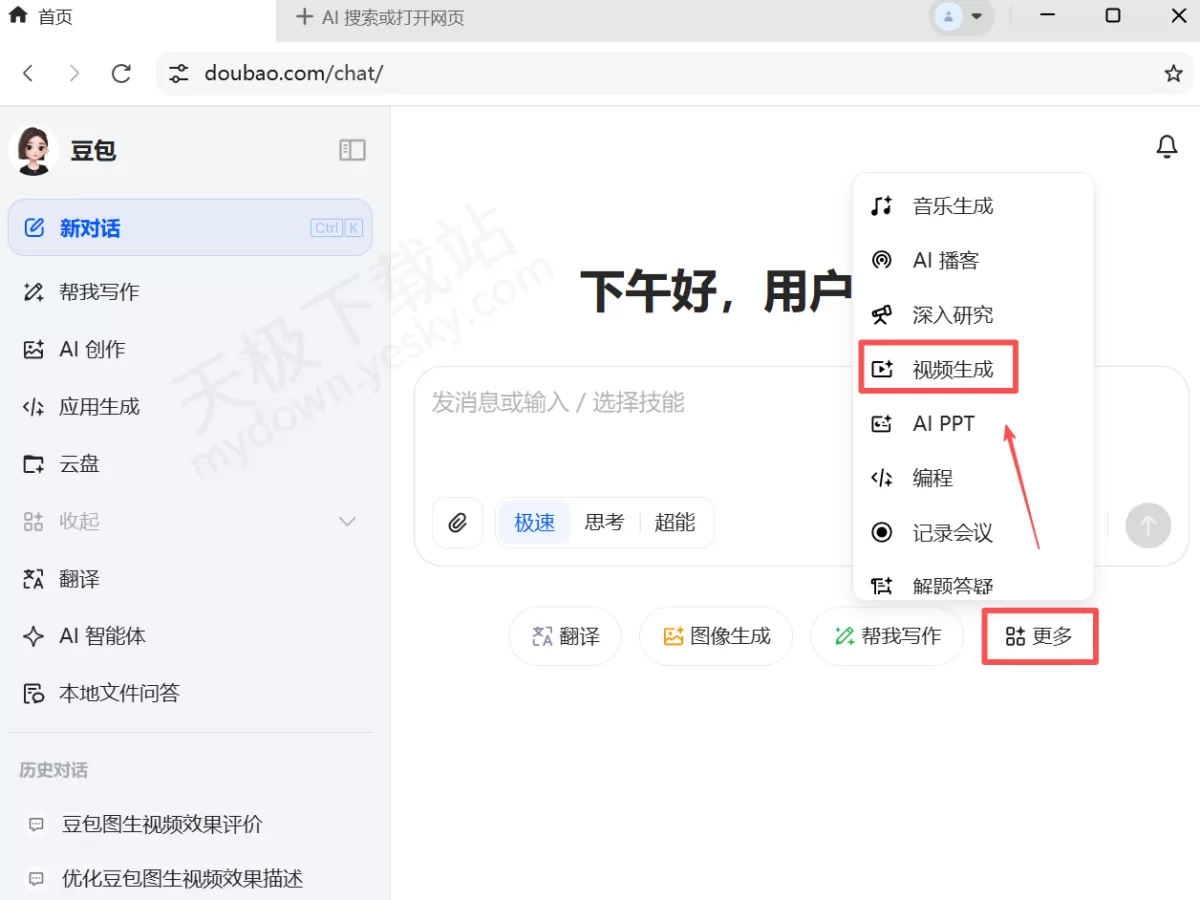Go back with the browser back arrow

click(x=28, y=73)
